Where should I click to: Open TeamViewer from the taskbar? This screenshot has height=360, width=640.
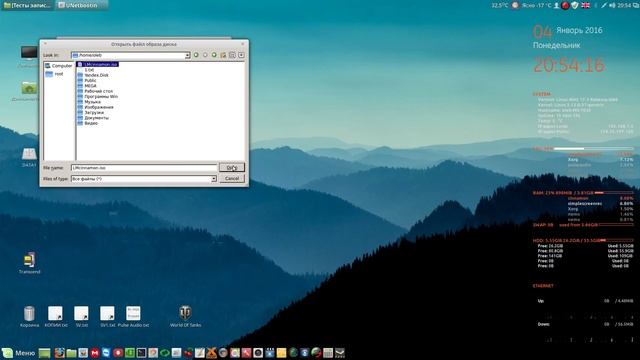[106, 353]
